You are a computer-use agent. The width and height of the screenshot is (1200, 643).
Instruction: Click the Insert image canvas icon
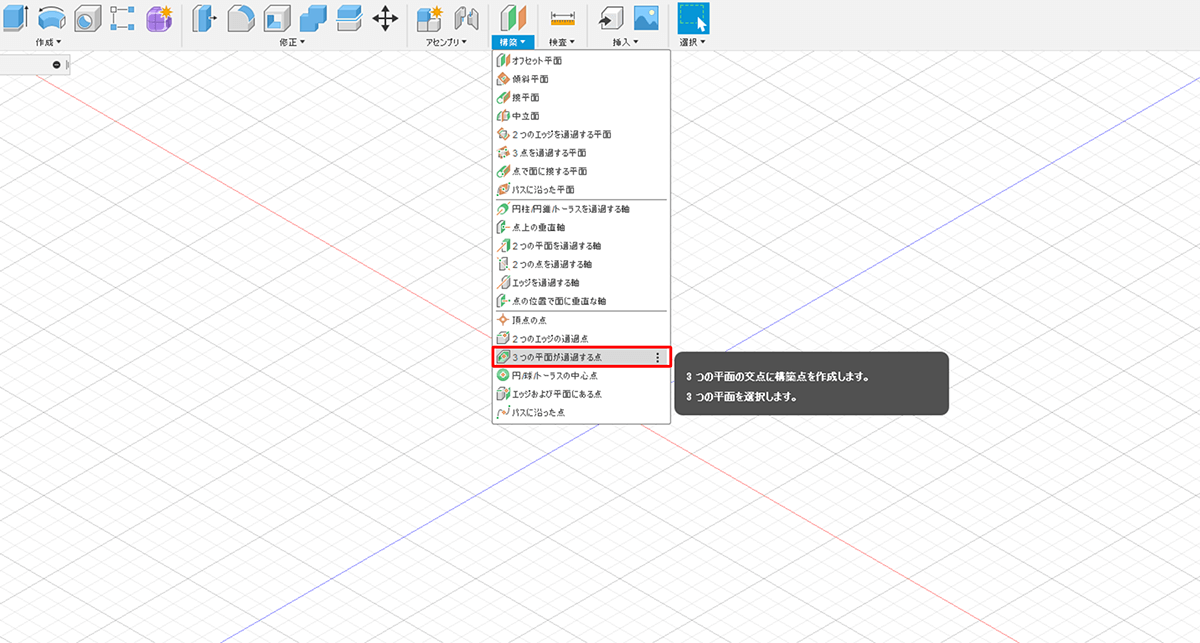(646, 18)
